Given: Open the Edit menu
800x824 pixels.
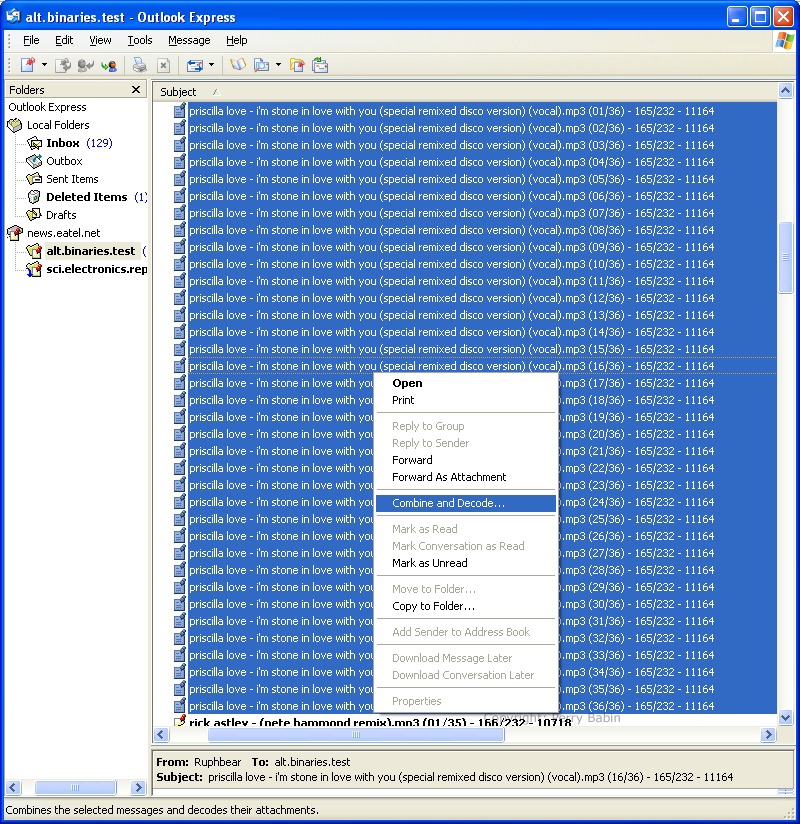Looking at the screenshot, I should click(x=64, y=40).
